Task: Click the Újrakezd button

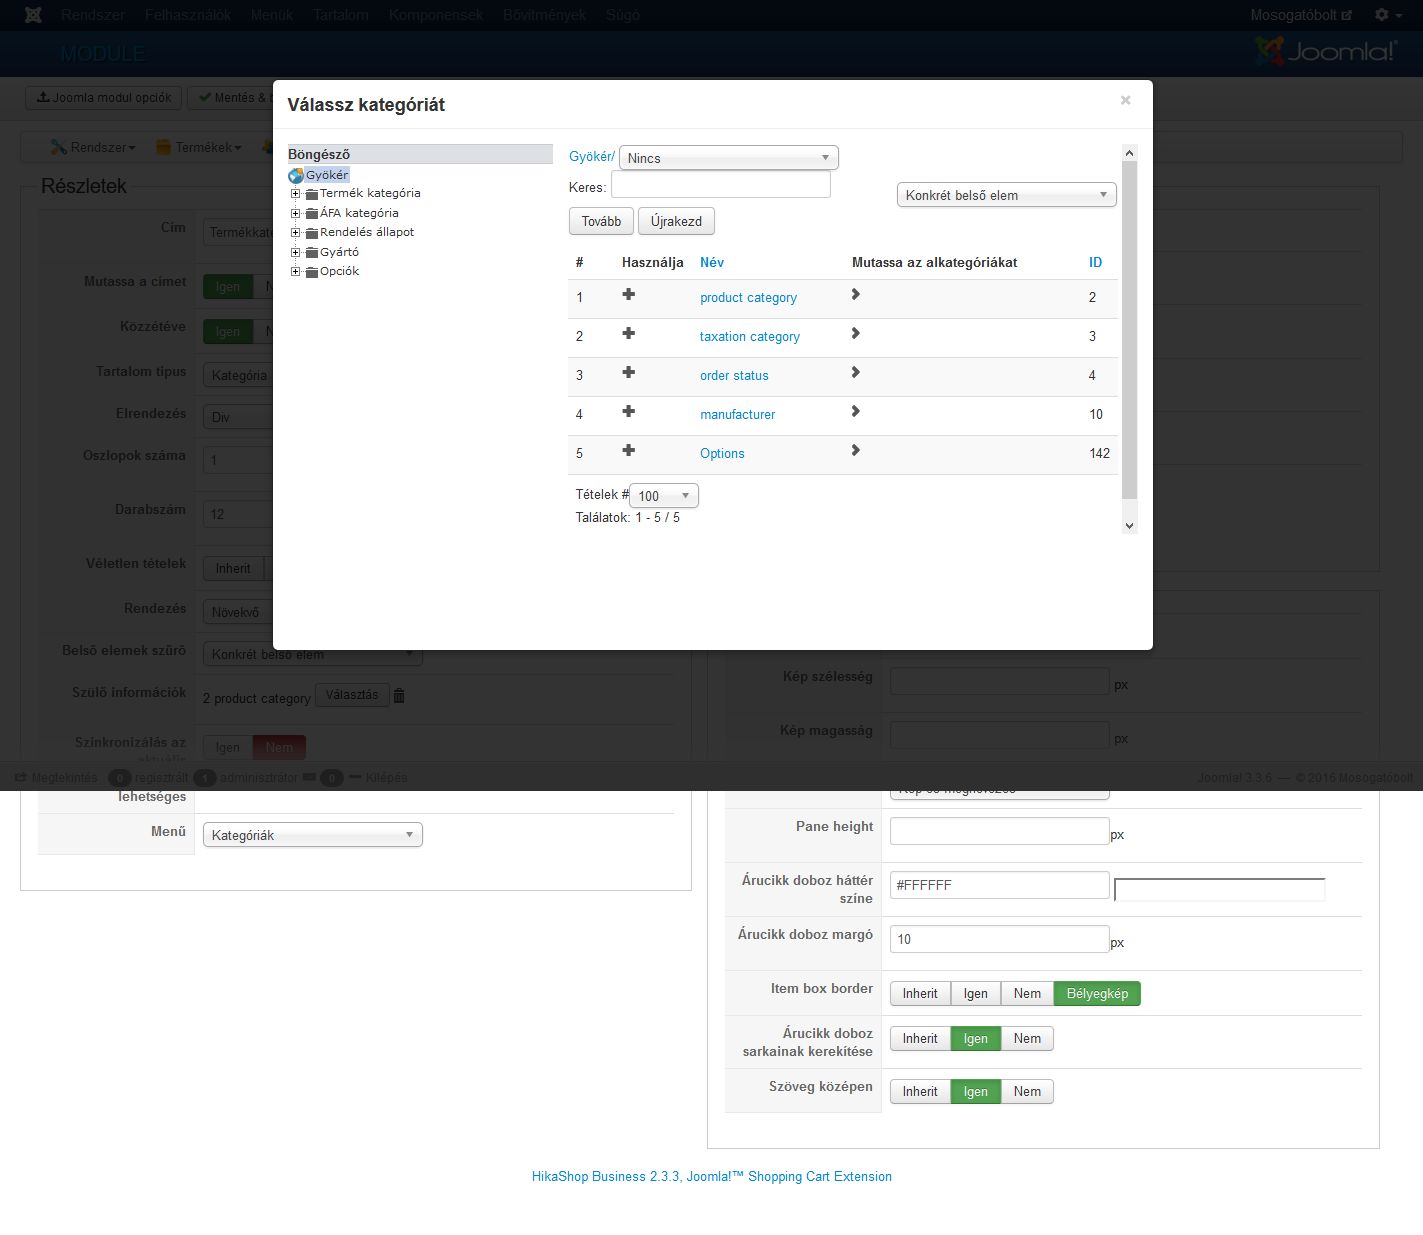Action: (676, 221)
